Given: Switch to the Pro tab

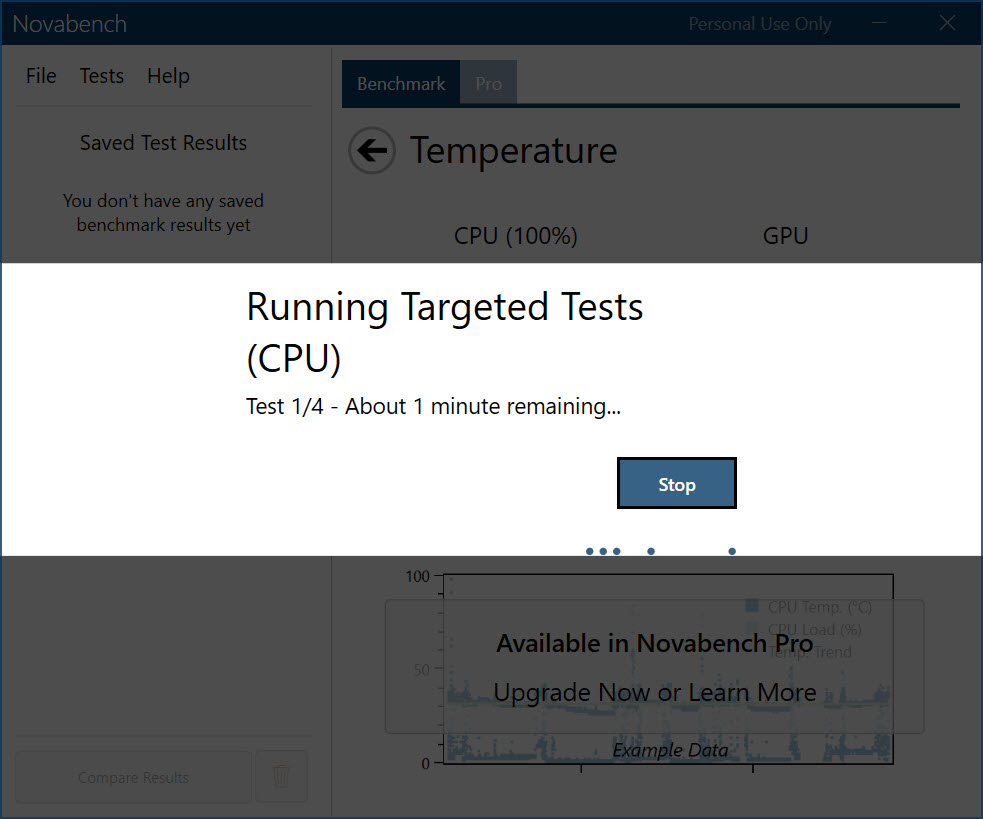Looking at the screenshot, I should pyautogui.click(x=488, y=83).
